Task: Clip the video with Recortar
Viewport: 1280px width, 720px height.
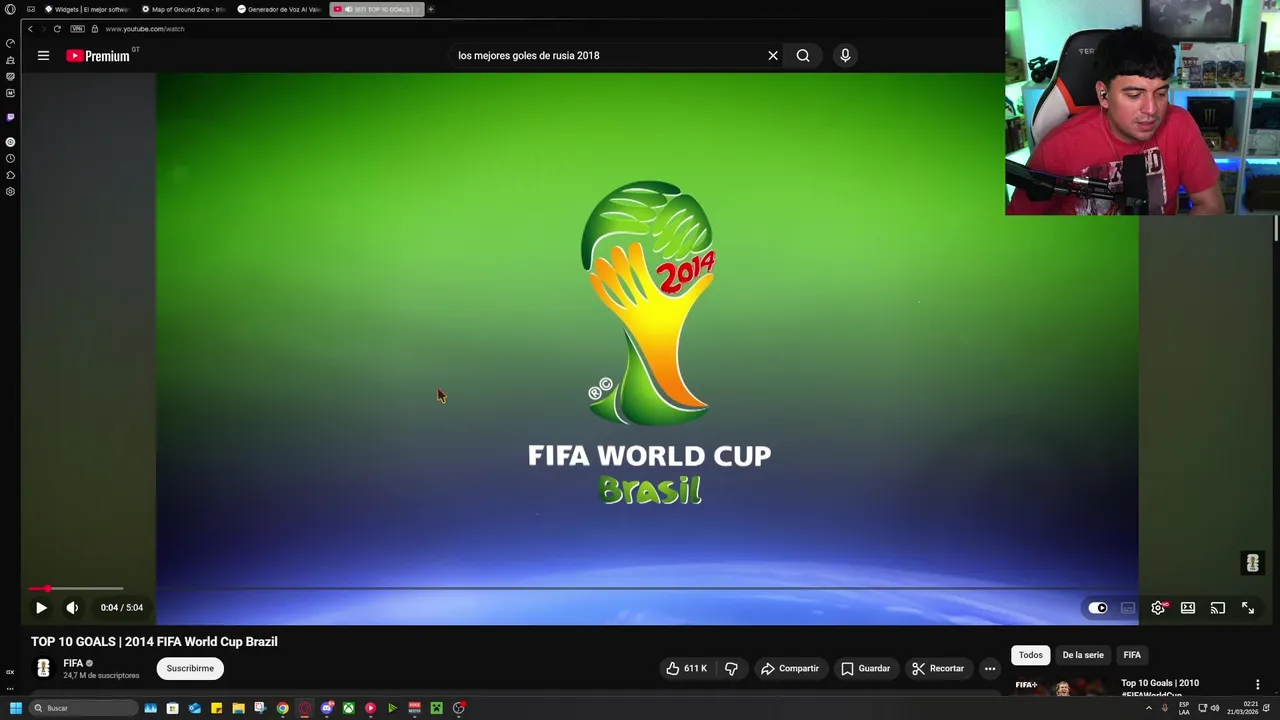Action: click(938, 668)
